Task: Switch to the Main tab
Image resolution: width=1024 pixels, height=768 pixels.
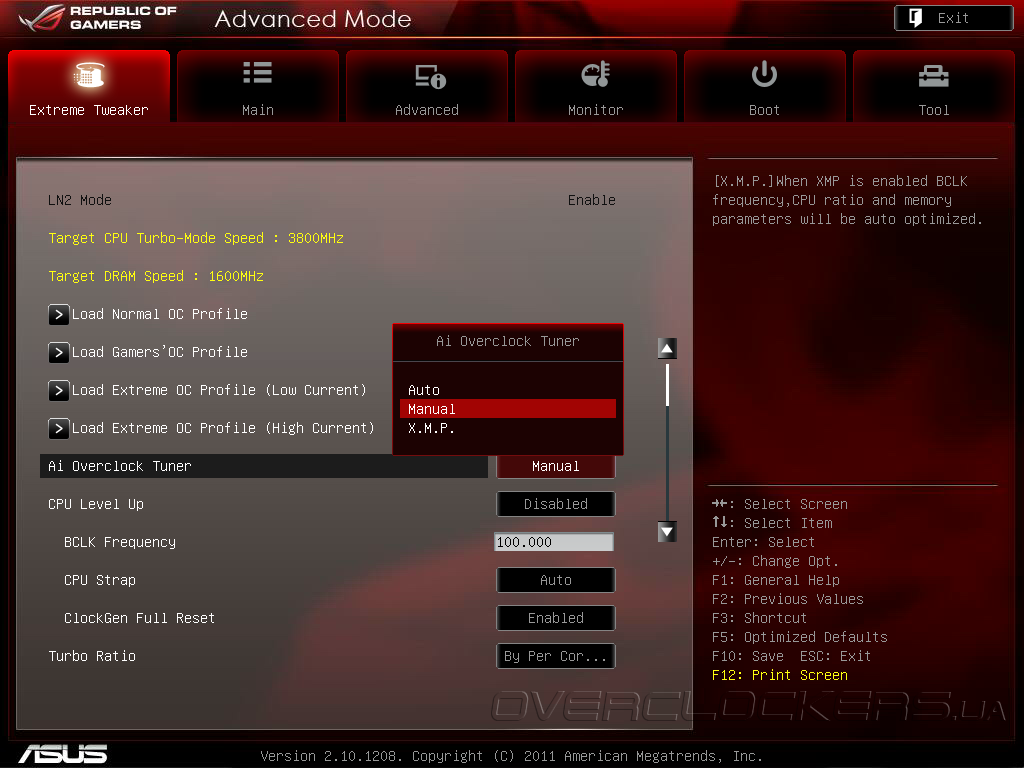Action: [258, 86]
